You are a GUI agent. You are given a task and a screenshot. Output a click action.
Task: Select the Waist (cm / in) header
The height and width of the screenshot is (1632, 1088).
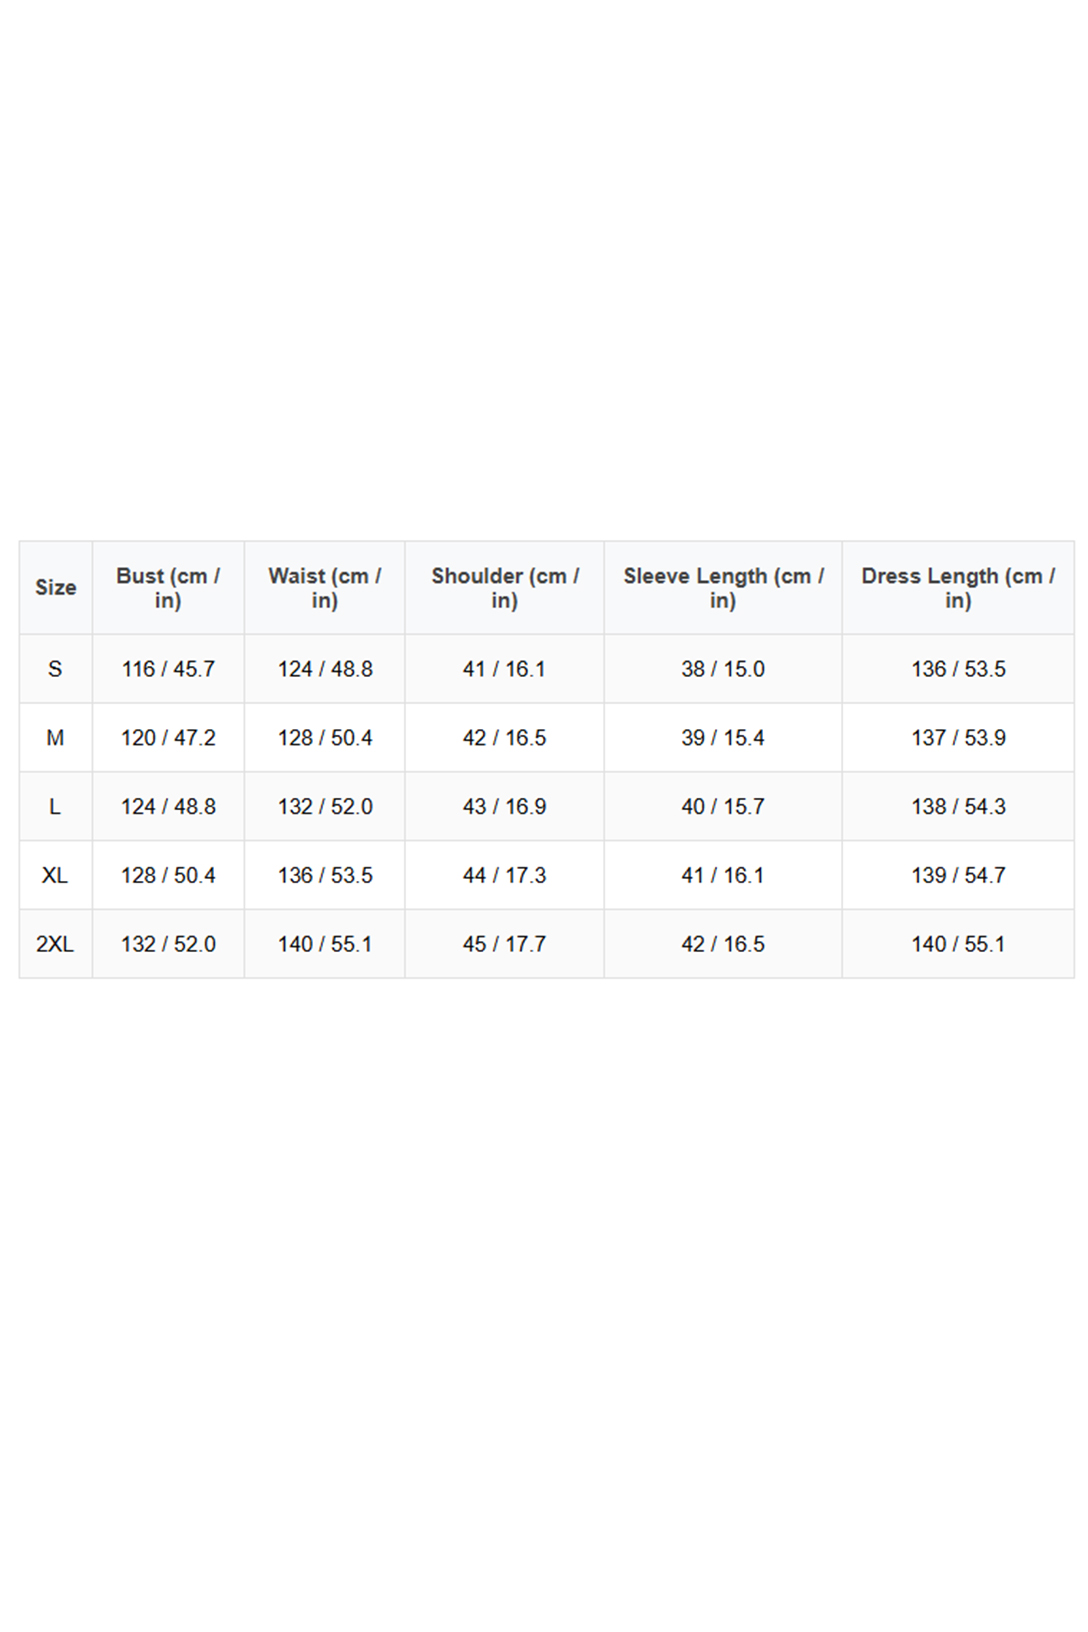click(x=324, y=588)
